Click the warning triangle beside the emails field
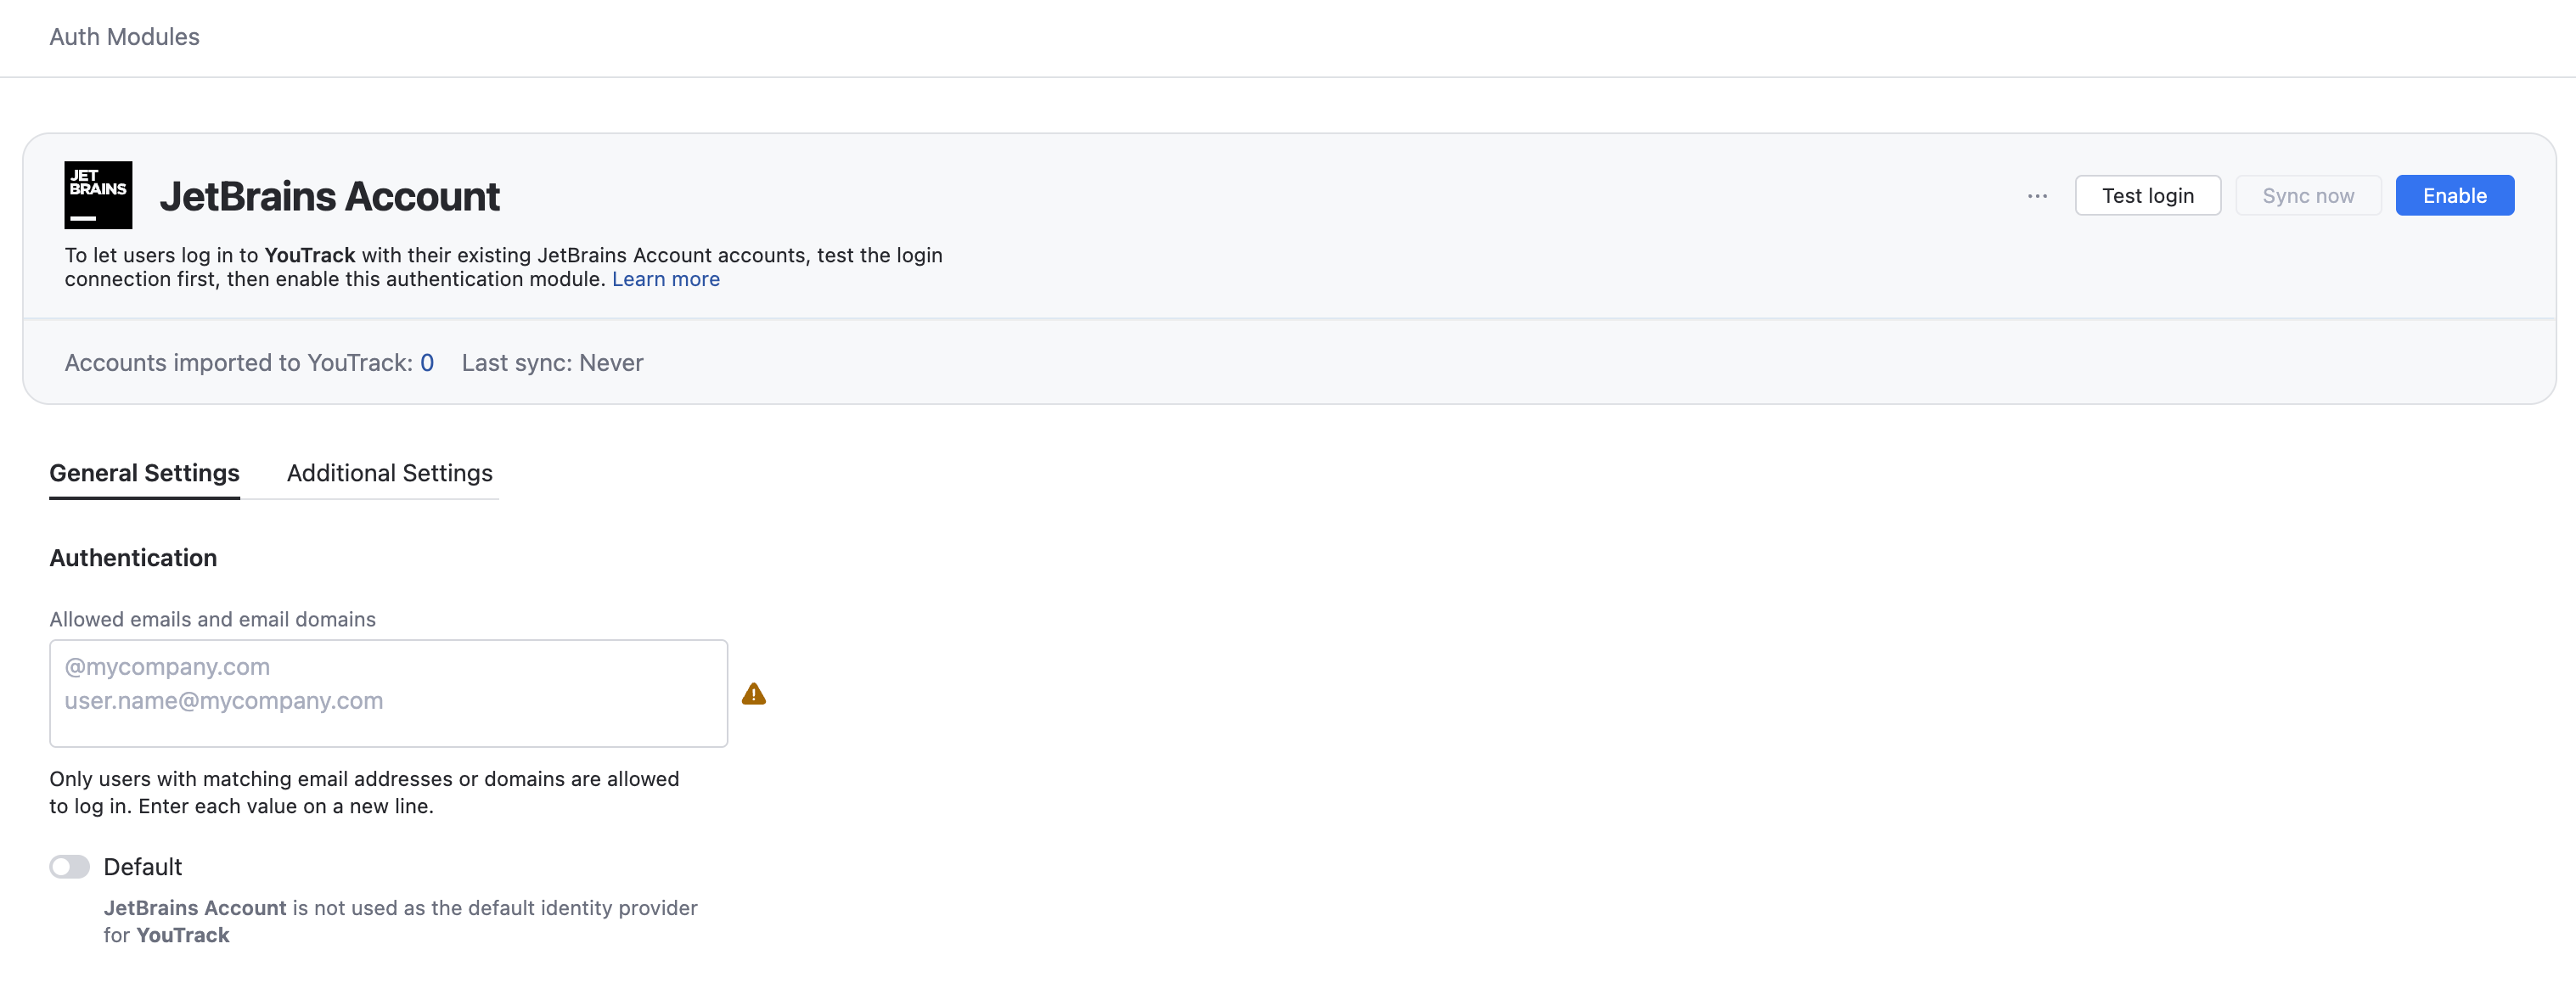 754,694
